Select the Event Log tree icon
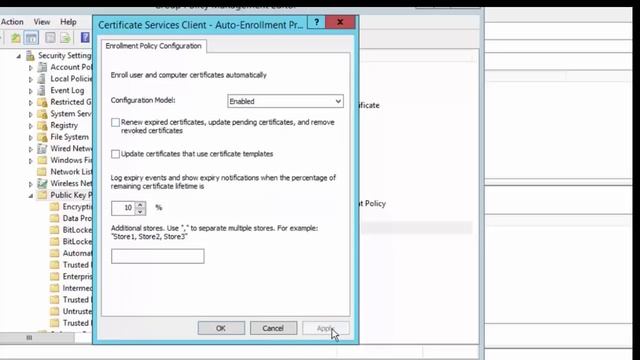Image resolution: width=640 pixels, height=360 pixels. (42, 91)
